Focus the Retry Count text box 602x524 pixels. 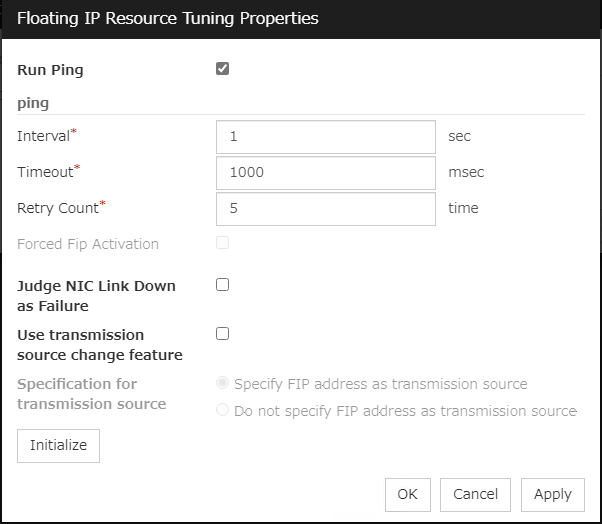tap(325, 209)
